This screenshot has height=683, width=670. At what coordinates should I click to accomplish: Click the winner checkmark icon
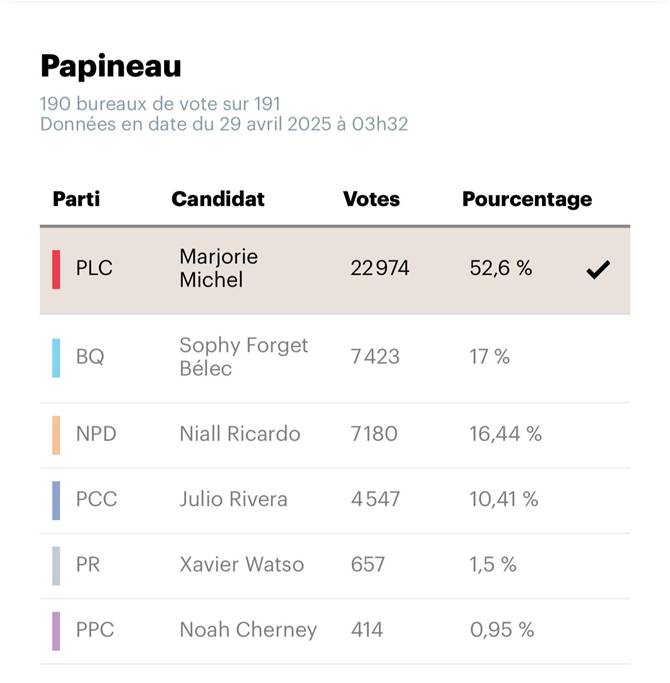[x=598, y=270]
